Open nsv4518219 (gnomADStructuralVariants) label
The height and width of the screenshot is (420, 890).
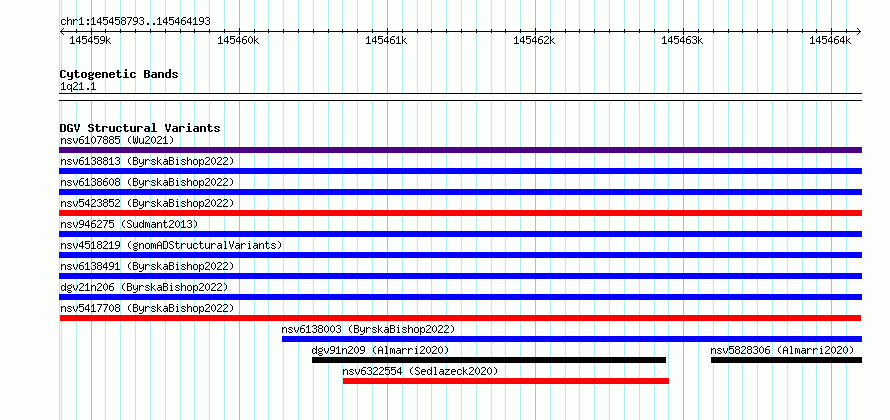click(171, 245)
